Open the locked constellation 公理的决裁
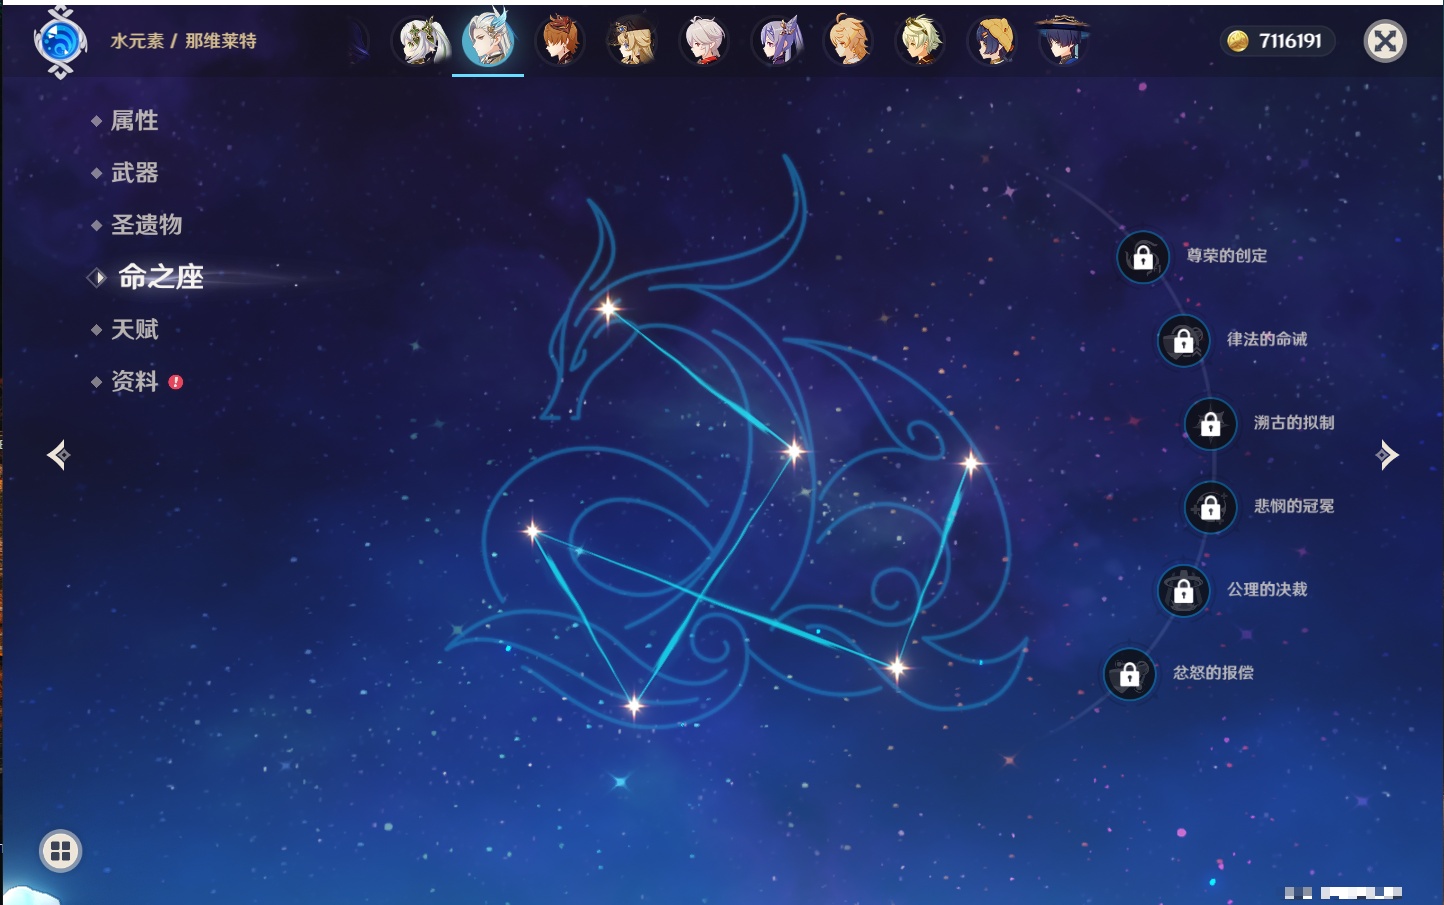 (1183, 590)
